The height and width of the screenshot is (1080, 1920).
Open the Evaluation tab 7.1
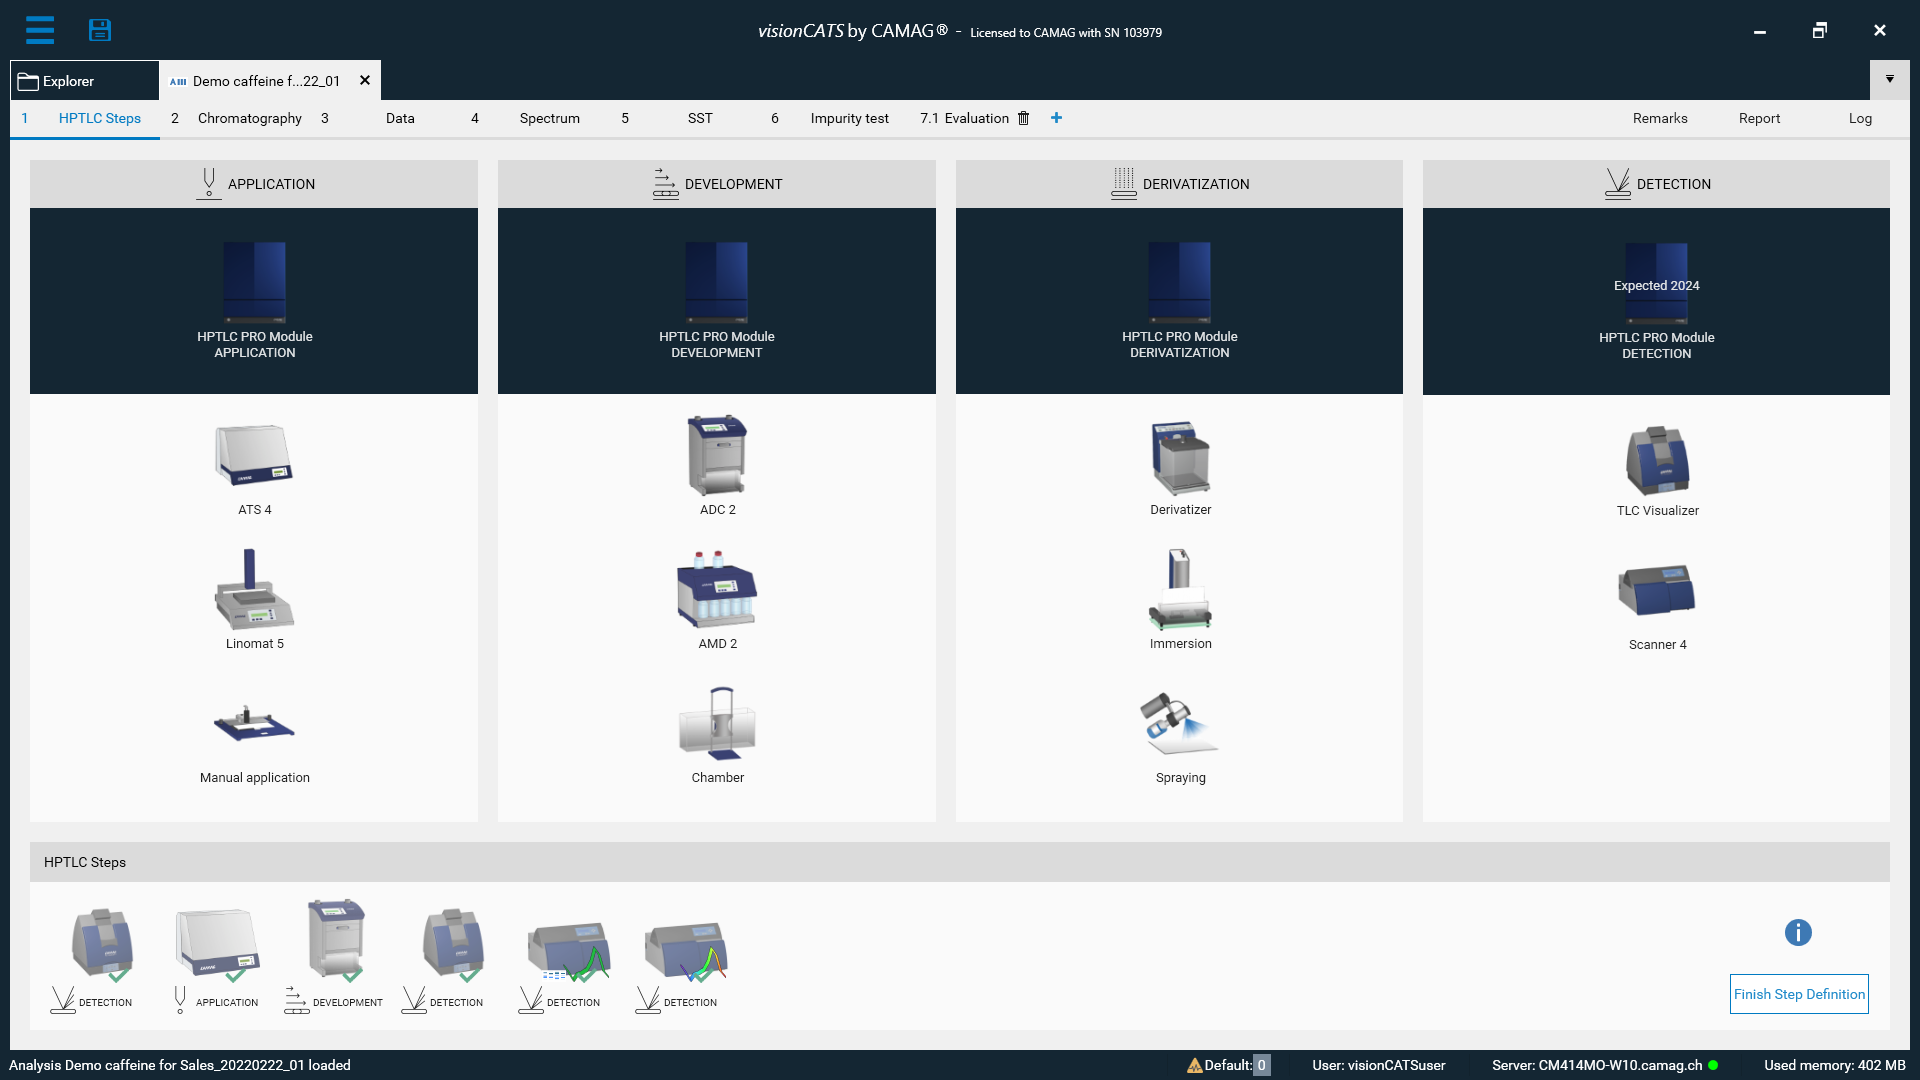pos(976,117)
